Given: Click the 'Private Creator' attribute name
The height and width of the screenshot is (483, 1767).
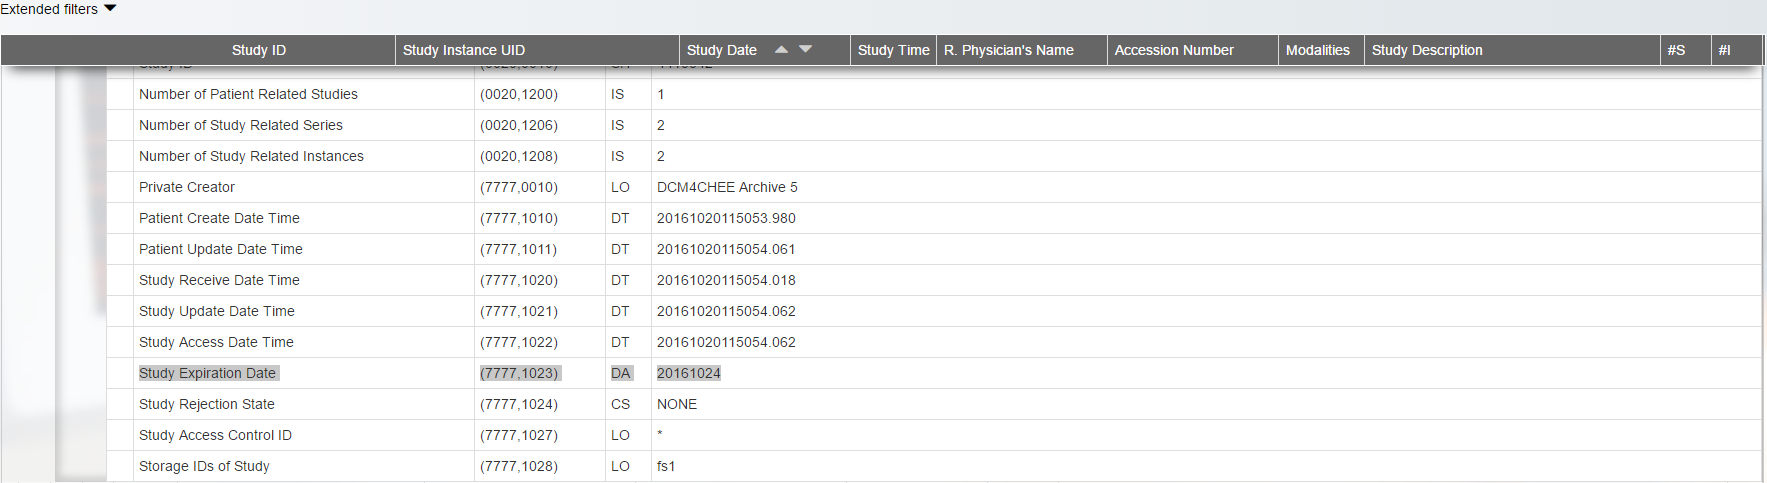Looking at the screenshot, I should pos(187,187).
